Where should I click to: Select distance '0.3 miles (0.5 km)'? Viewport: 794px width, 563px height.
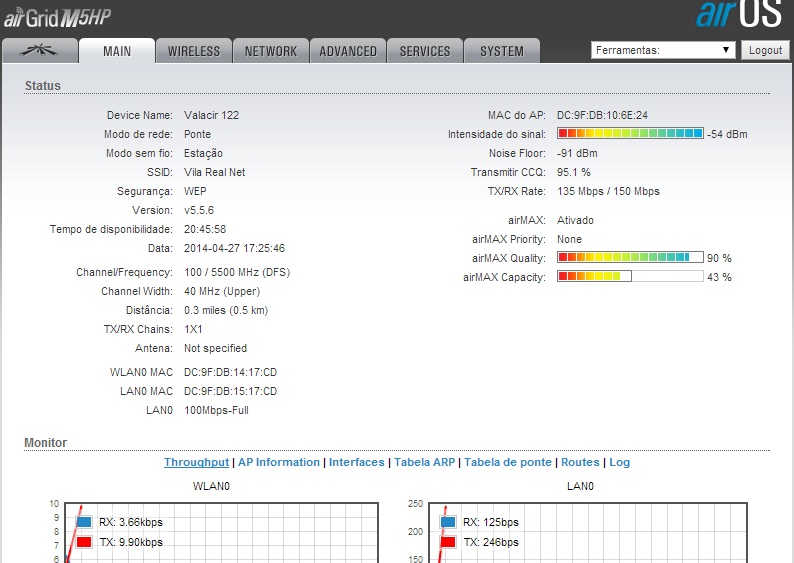point(226,310)
